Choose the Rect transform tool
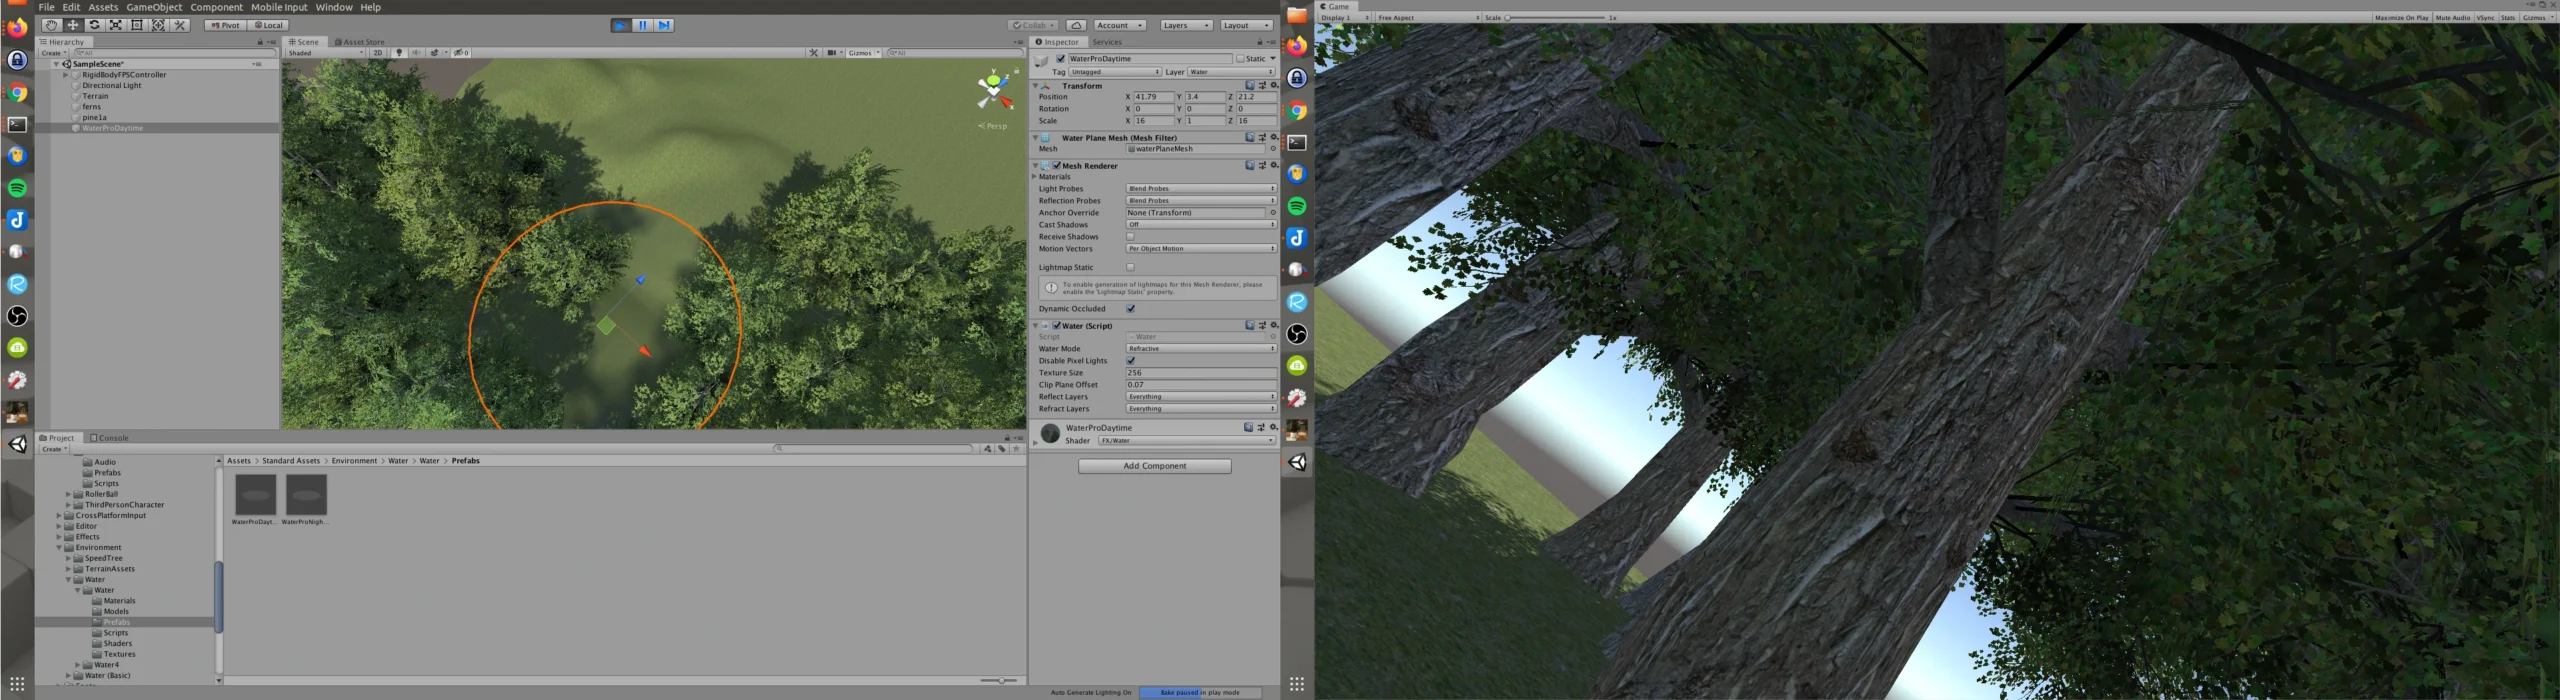This screenshot has width=2560, height=700. coord(137,25)
